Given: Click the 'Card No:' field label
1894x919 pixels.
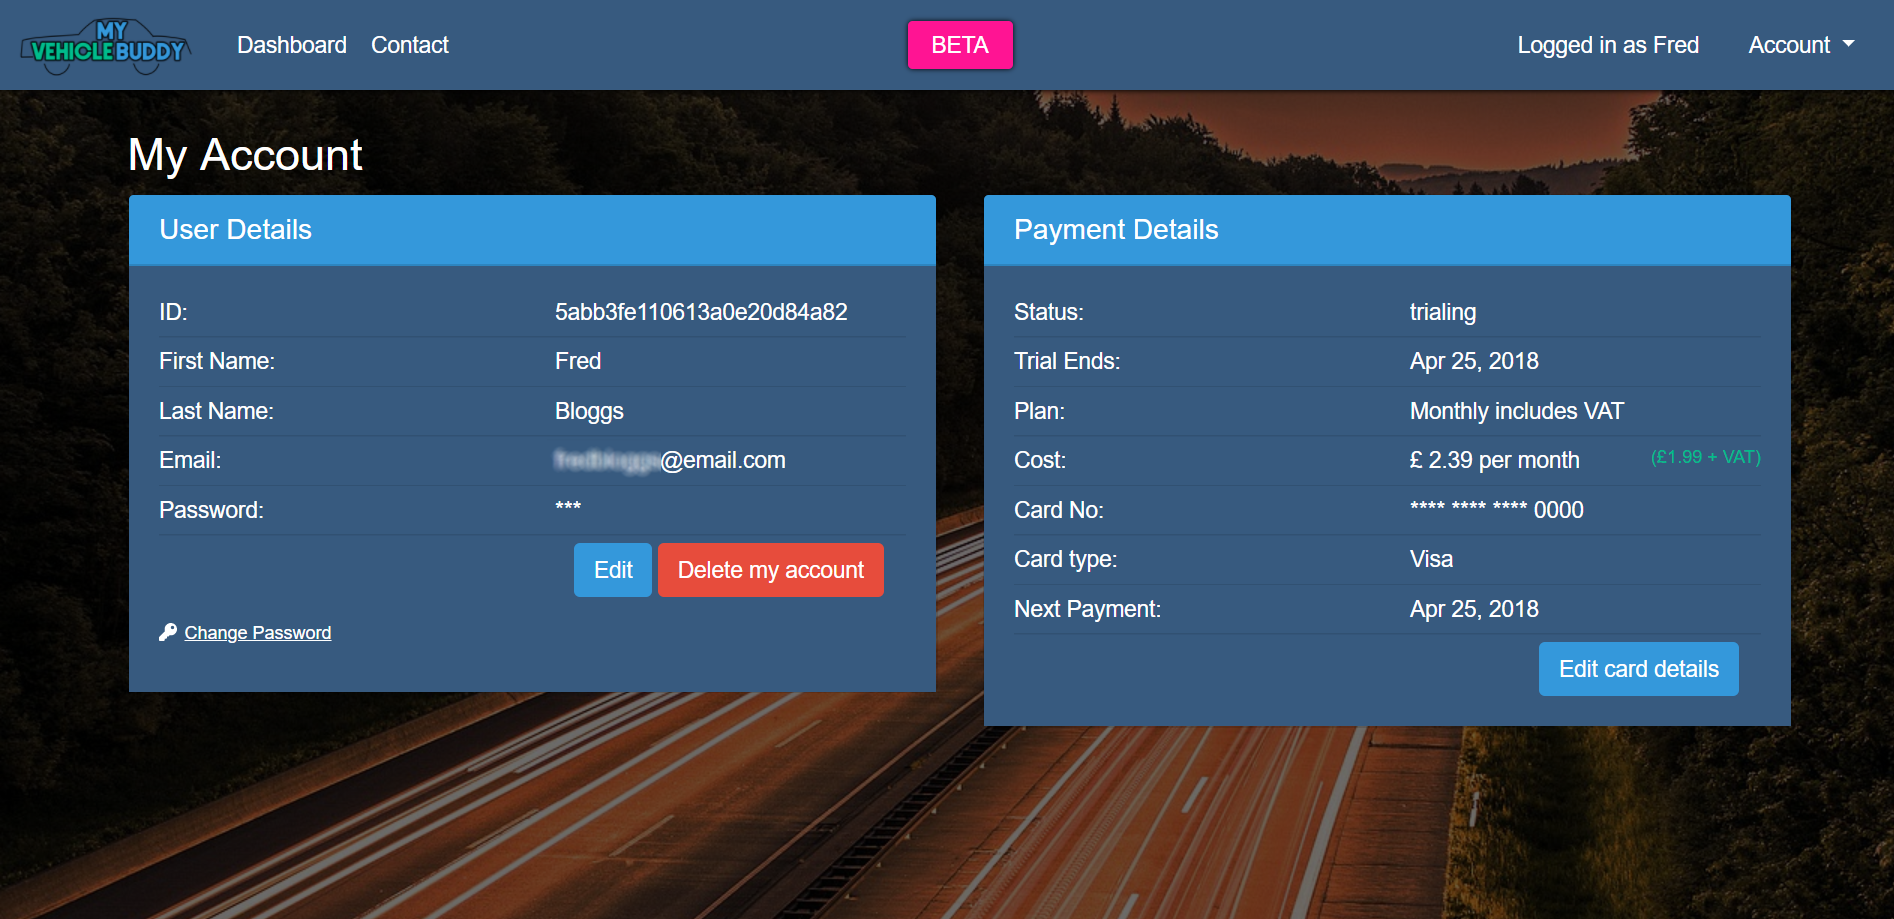Looking at the screenshot, I should [x=1059, y=510].
